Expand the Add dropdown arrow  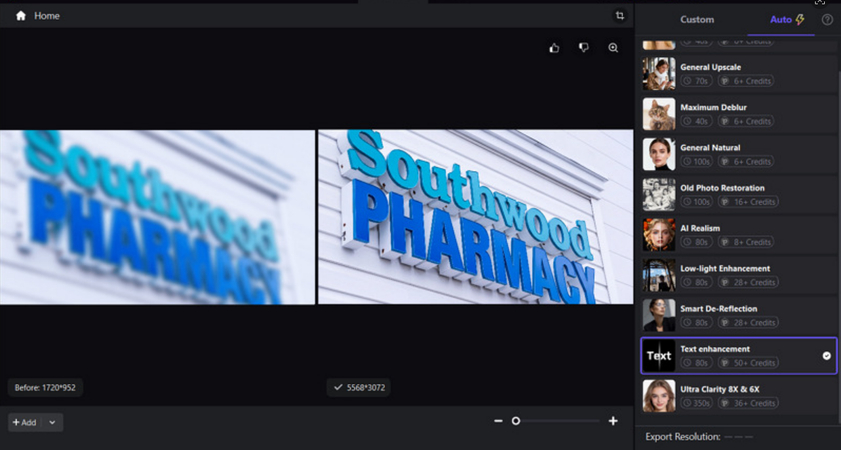[x=52, y=422]
